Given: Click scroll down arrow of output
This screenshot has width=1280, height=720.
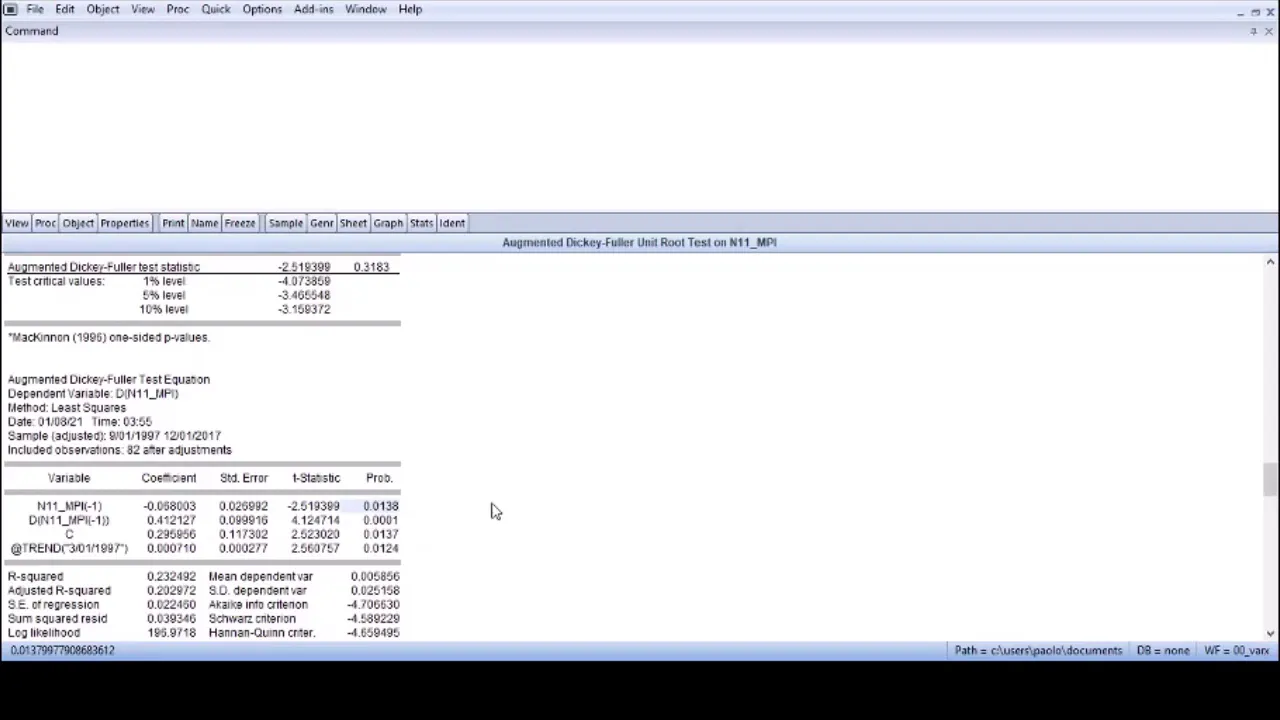Looking at the screenshot, I should pyautogui.click(x=1270, y=632).
